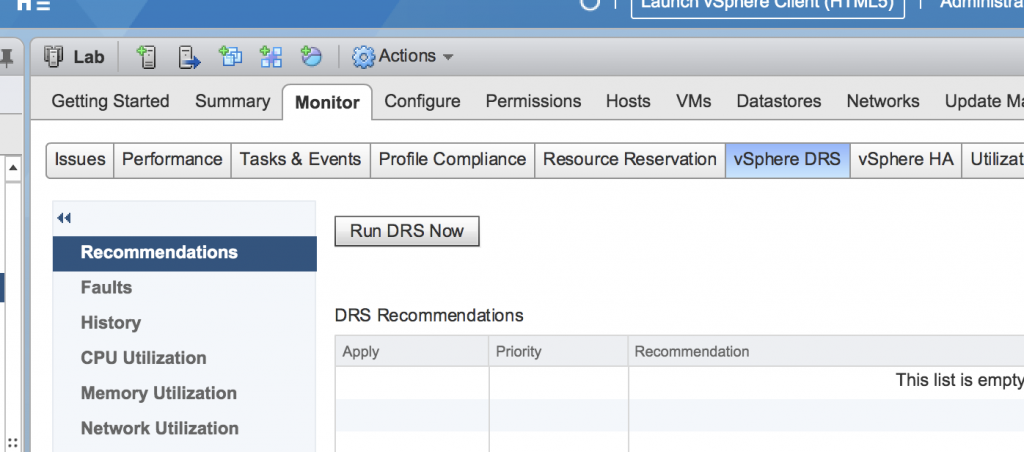Collapse the DRS side navigation panel

point(64,218)
